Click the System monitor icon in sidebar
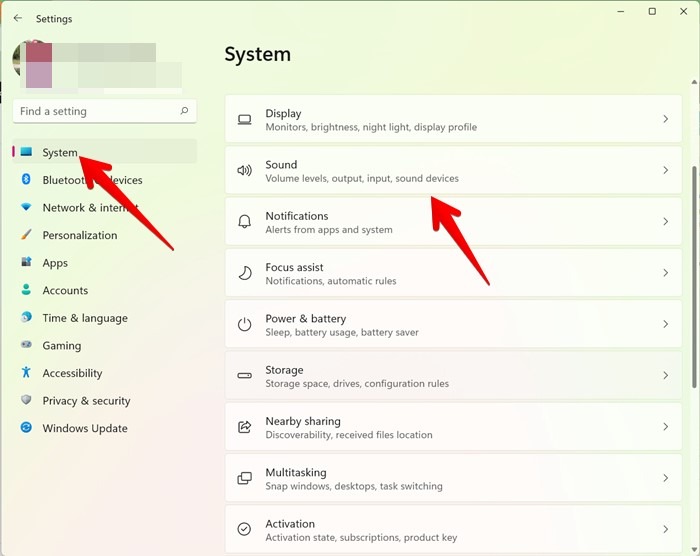 click(x=26, y=152)
